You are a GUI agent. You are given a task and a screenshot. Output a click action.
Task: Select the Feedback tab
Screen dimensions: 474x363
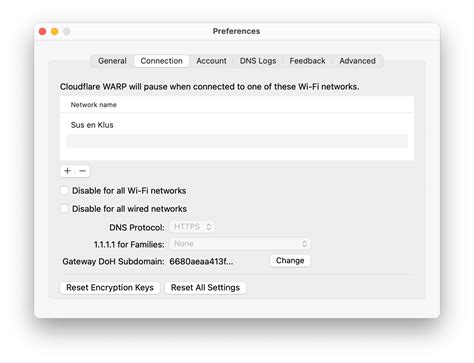tap(307, 61)
